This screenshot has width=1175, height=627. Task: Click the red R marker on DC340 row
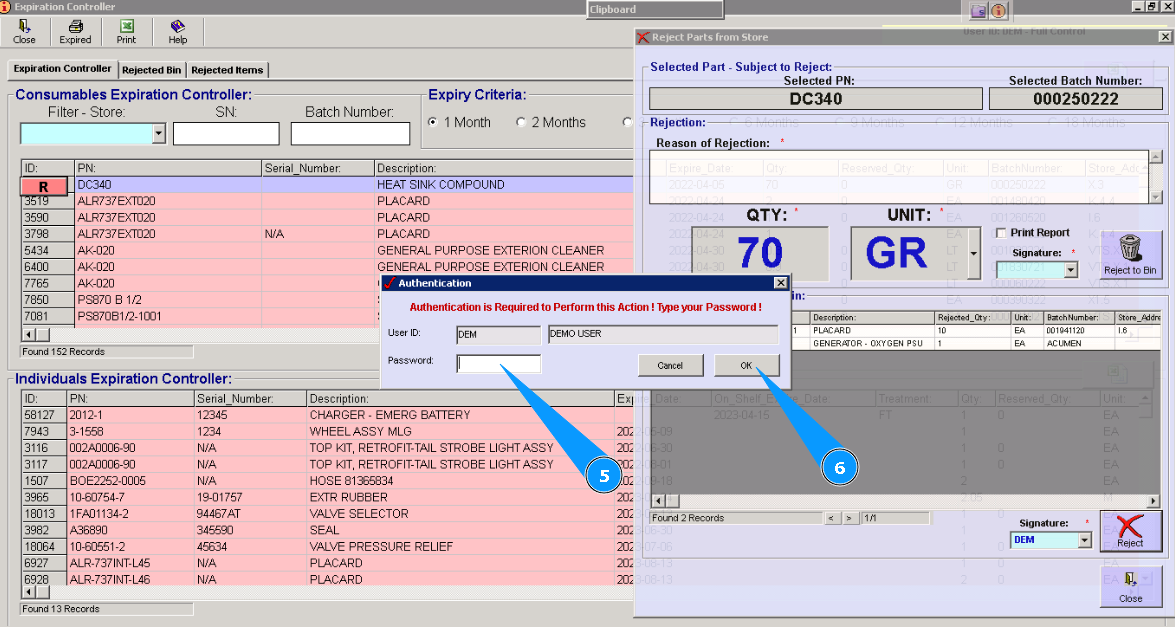[x=44, y=186]
